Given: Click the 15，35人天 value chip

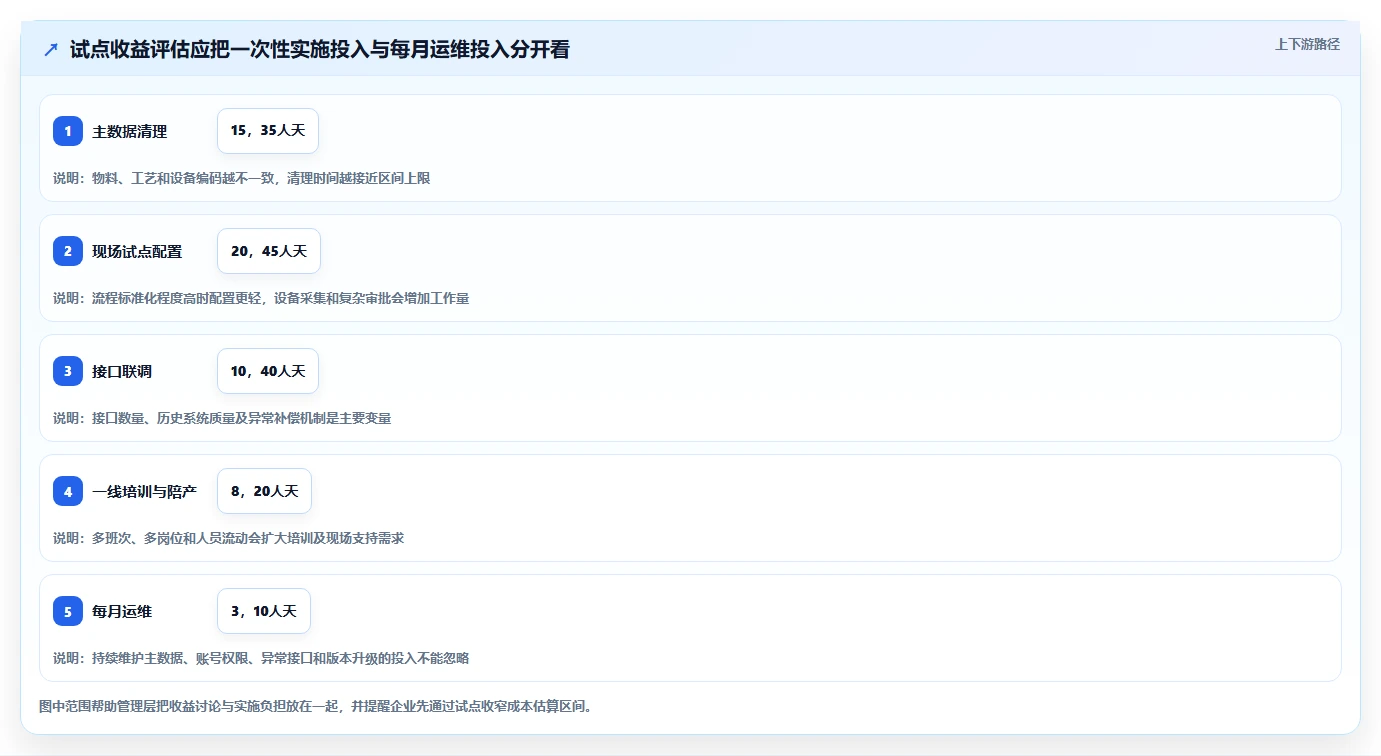Looking at the screenshot, I should coord(268,131).
